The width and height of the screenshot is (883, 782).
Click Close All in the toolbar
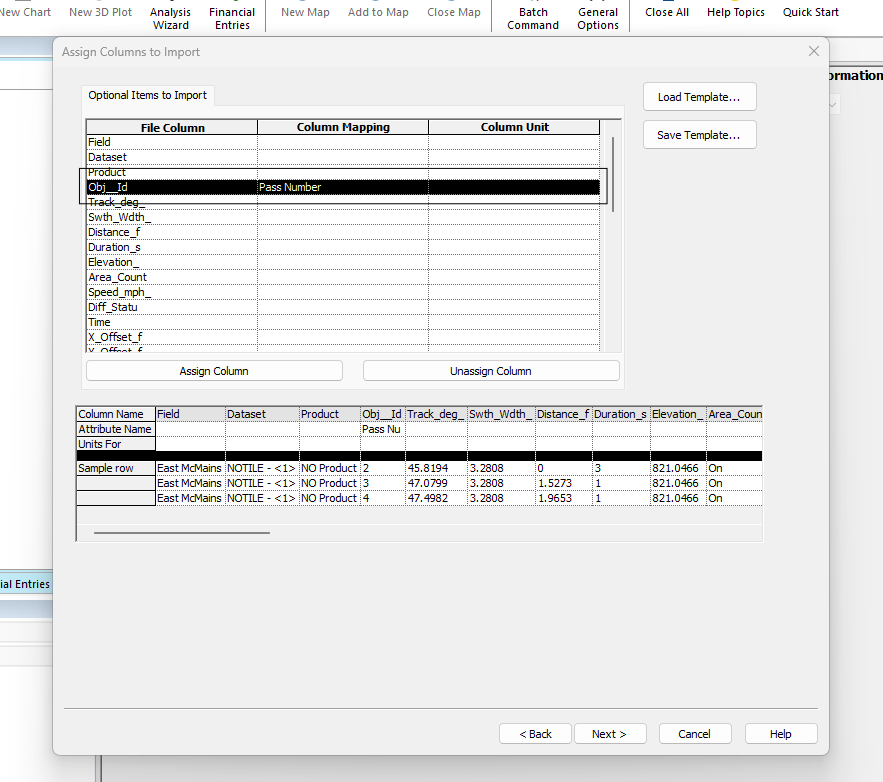[667, 12]
